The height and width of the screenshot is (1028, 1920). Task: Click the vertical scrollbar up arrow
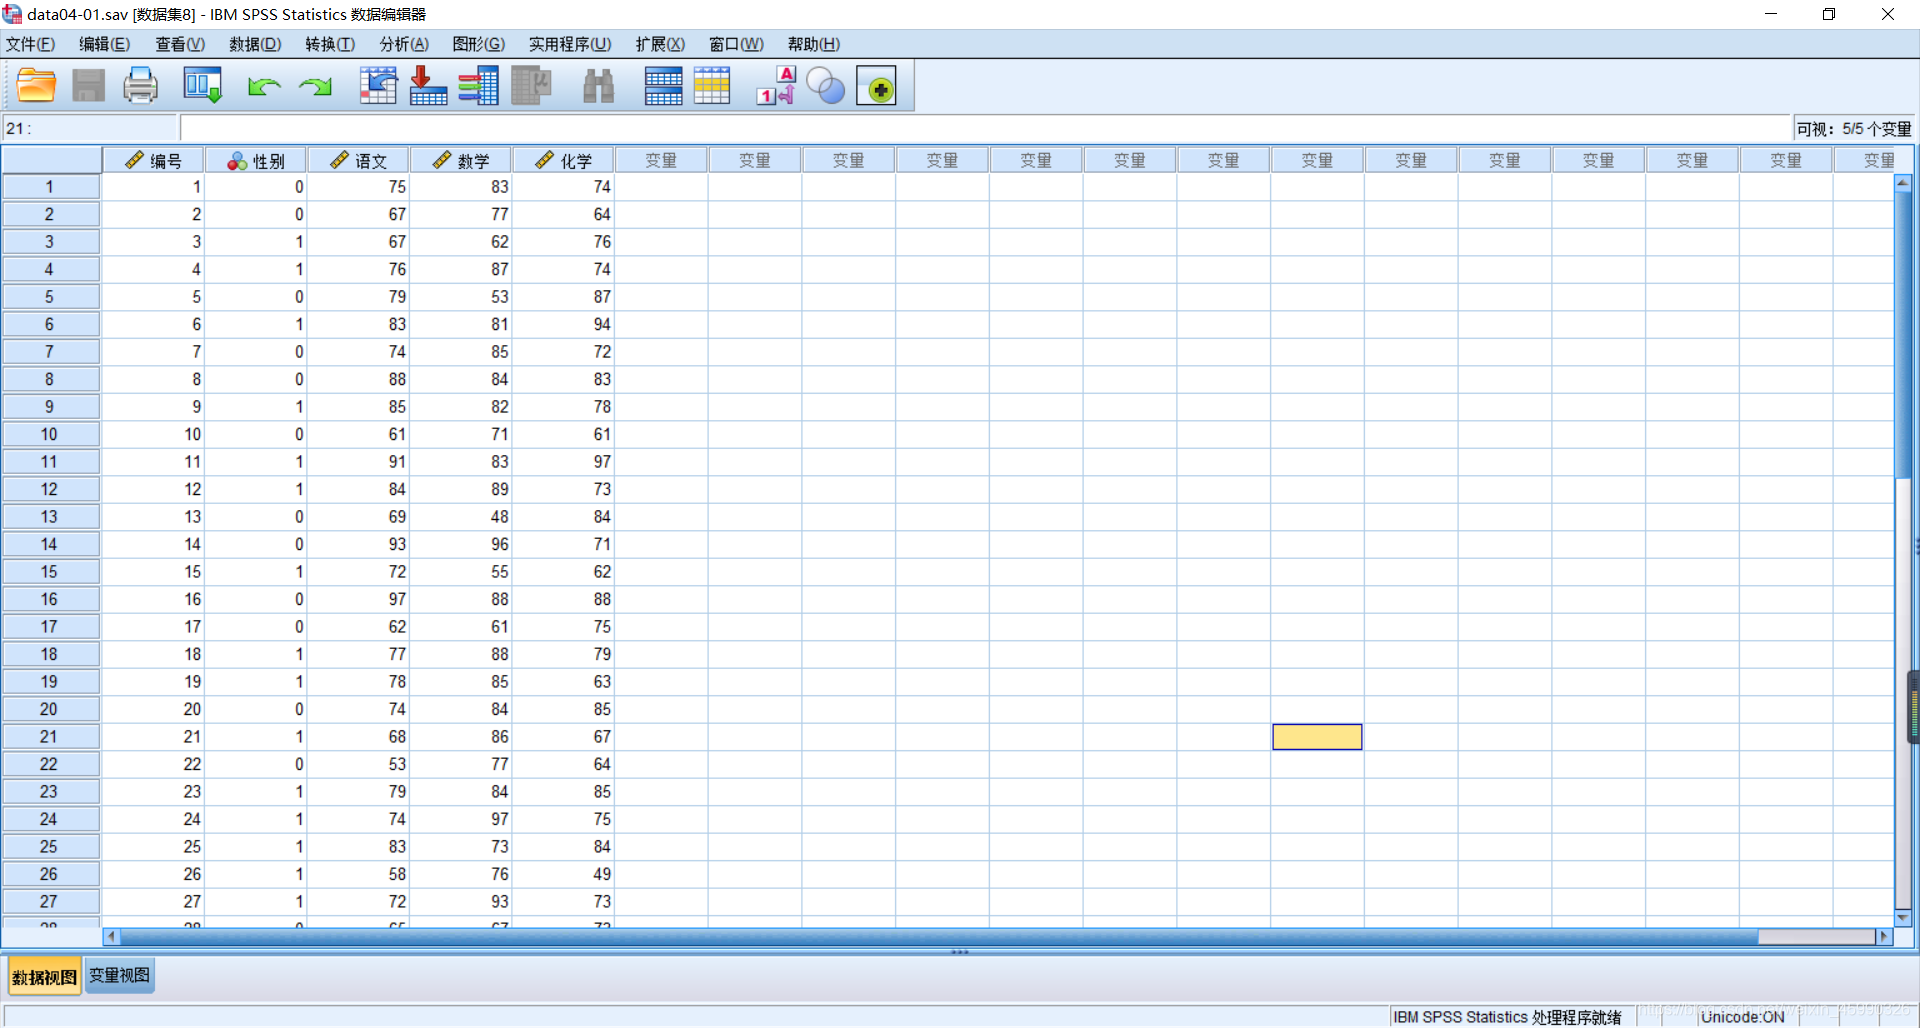[1903, 182]
